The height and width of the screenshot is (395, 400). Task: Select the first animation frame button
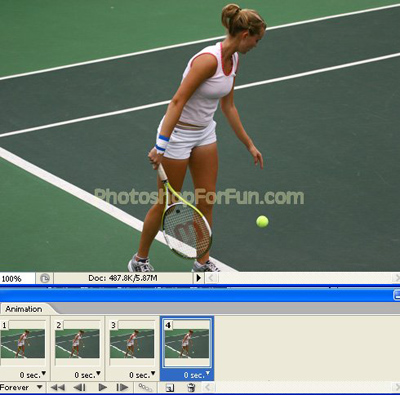(x=57, y=387)
